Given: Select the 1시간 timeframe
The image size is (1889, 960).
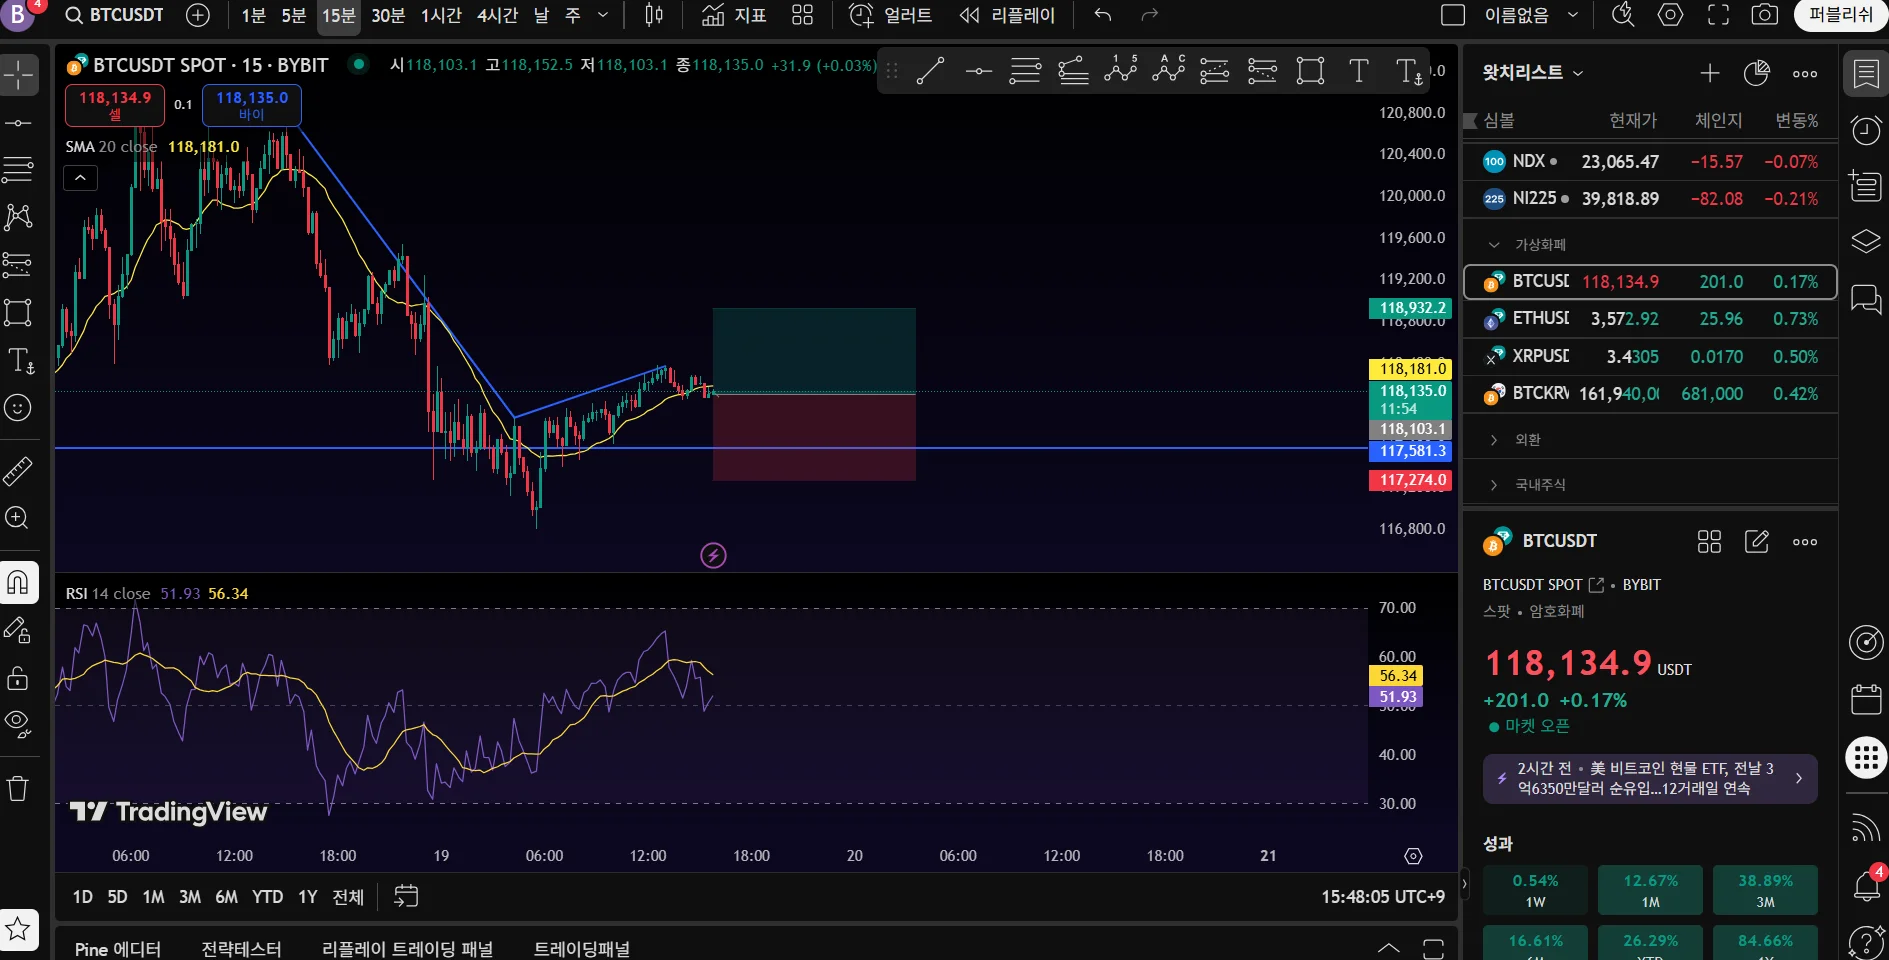Looking at the screenshot, I should (x=441, y=15).
